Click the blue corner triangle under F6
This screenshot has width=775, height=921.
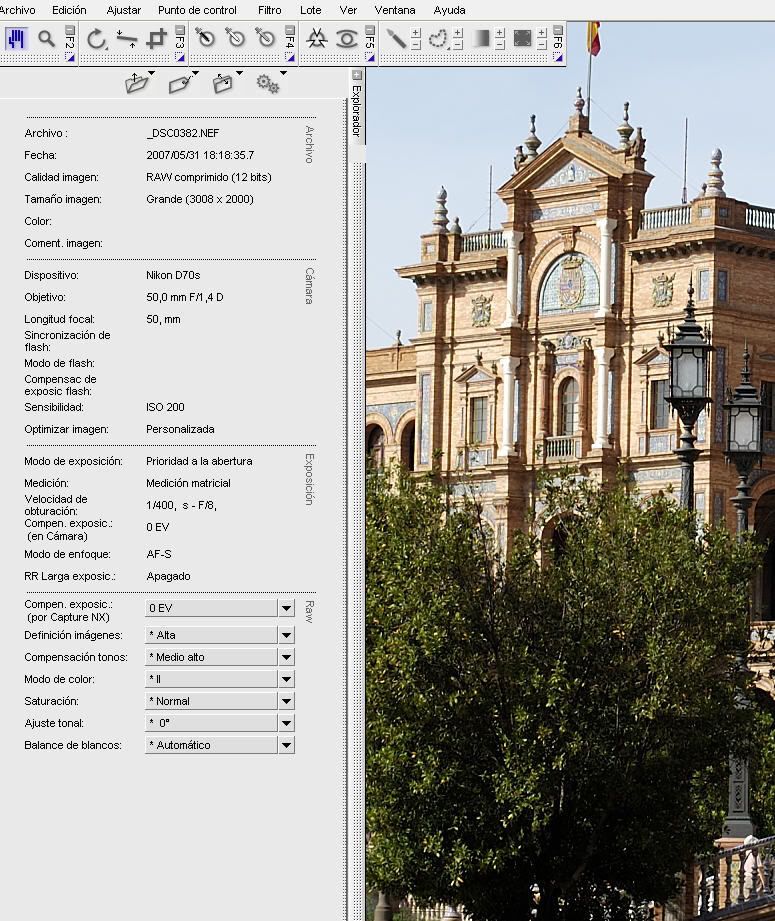pyautogui.click(x=558, y=57)
